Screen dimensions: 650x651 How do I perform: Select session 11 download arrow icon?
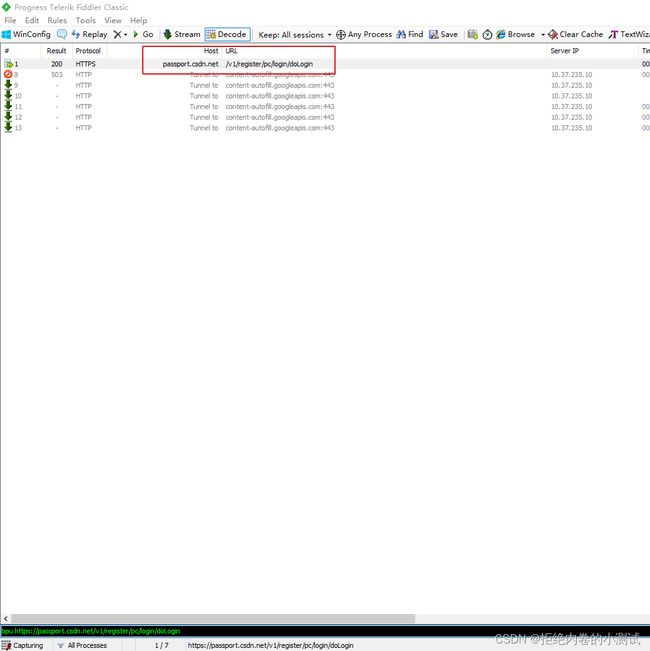click(8, 106)
